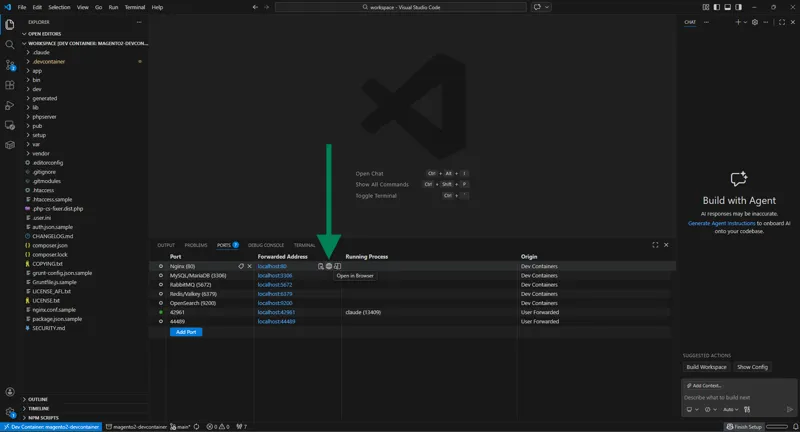Open the Selection menu
Viewport: 800px width, 432px height.
59,7
